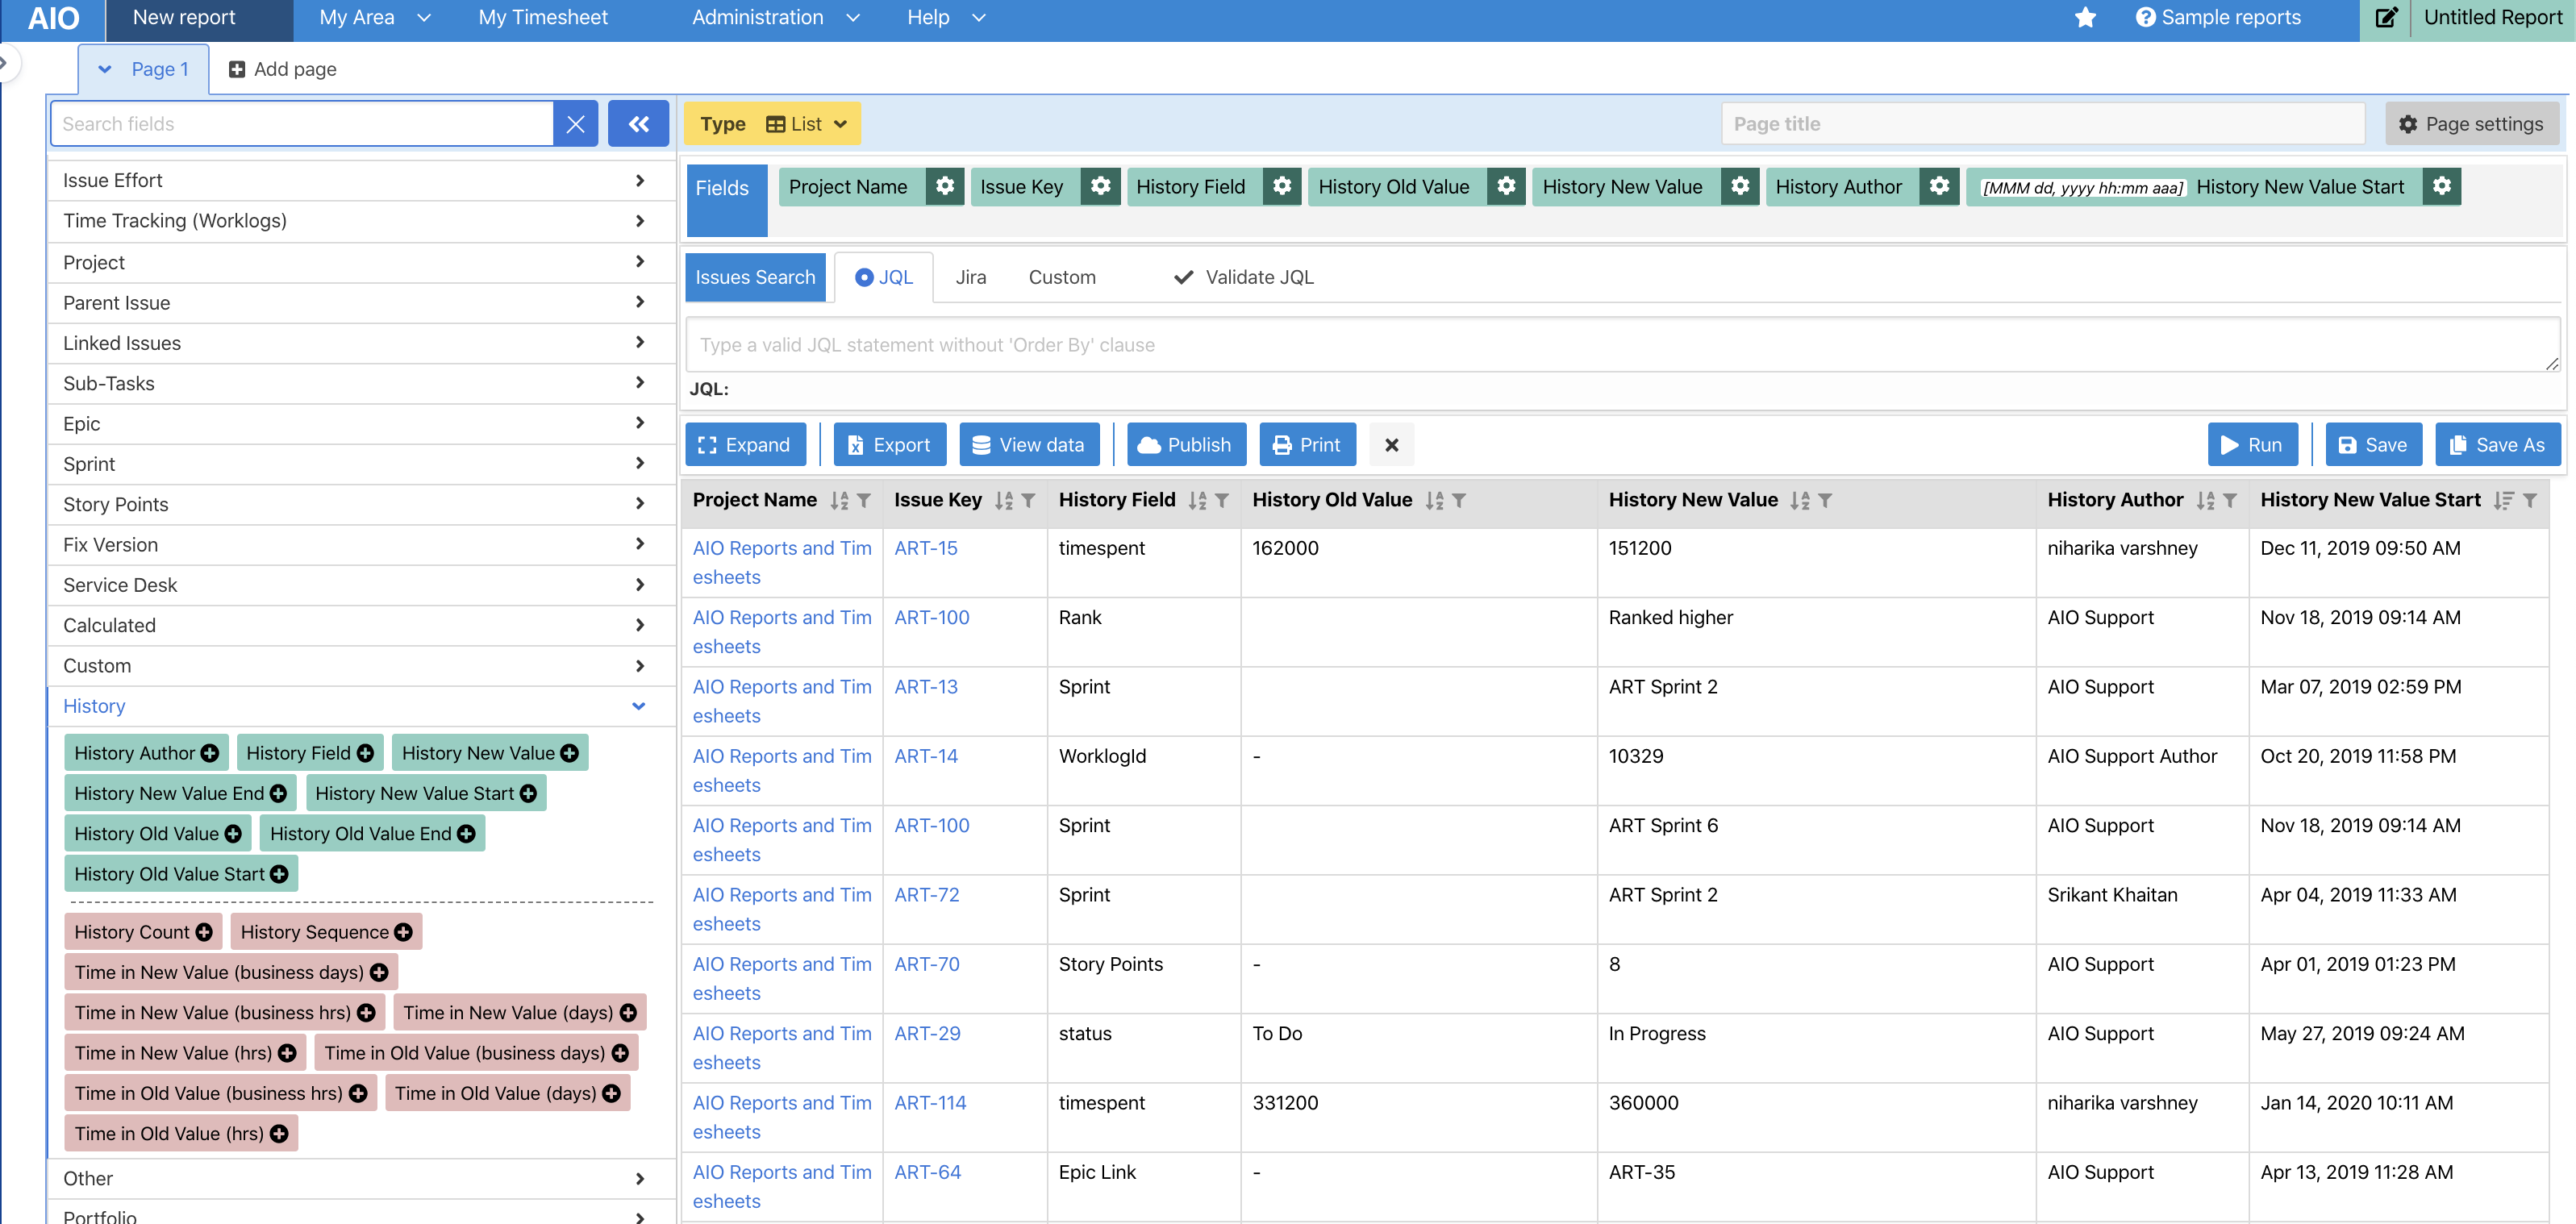
Task: Collapse the fields sidebar via double-chevron icon
Action: (638, 123)
